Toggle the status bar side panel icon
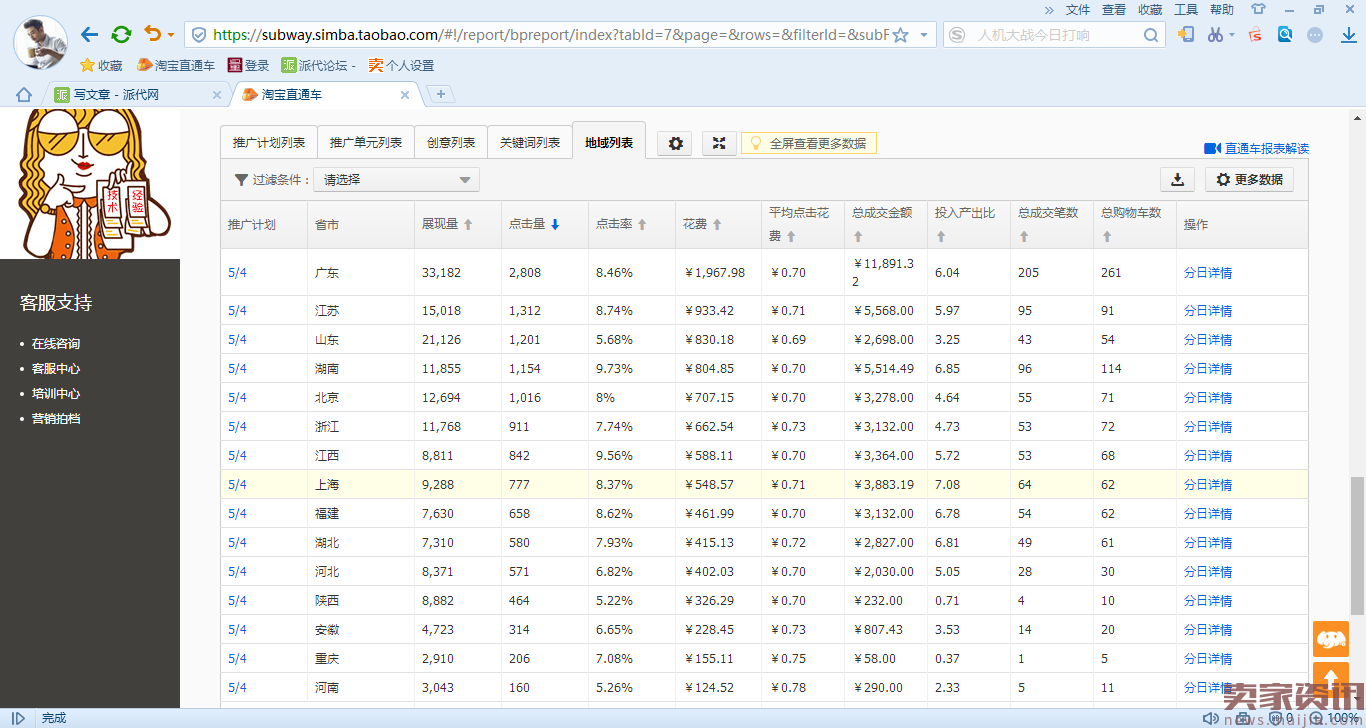The height and width of the screenshot is (728, 1366). 18,718
